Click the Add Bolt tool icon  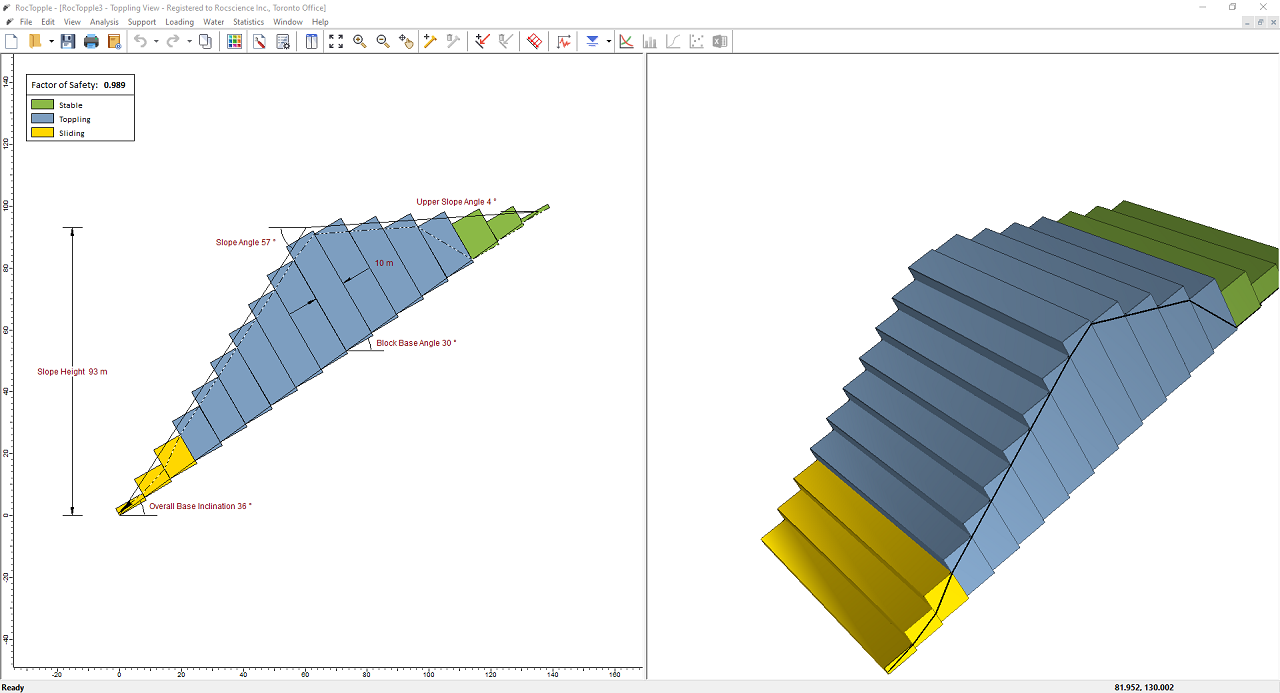(x=430, y=41)
